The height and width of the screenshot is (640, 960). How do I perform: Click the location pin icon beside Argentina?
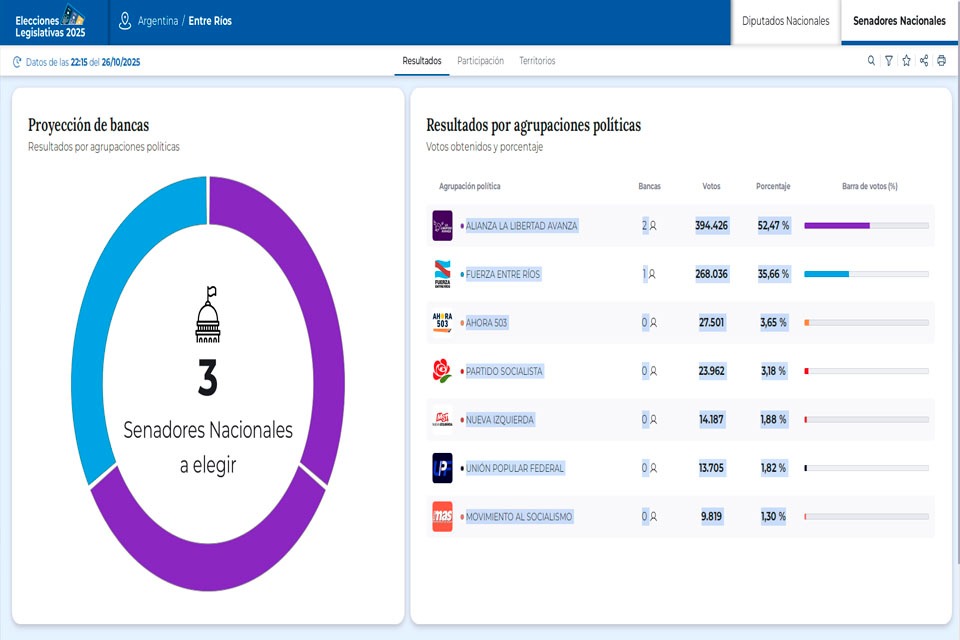tap(125, 21)
